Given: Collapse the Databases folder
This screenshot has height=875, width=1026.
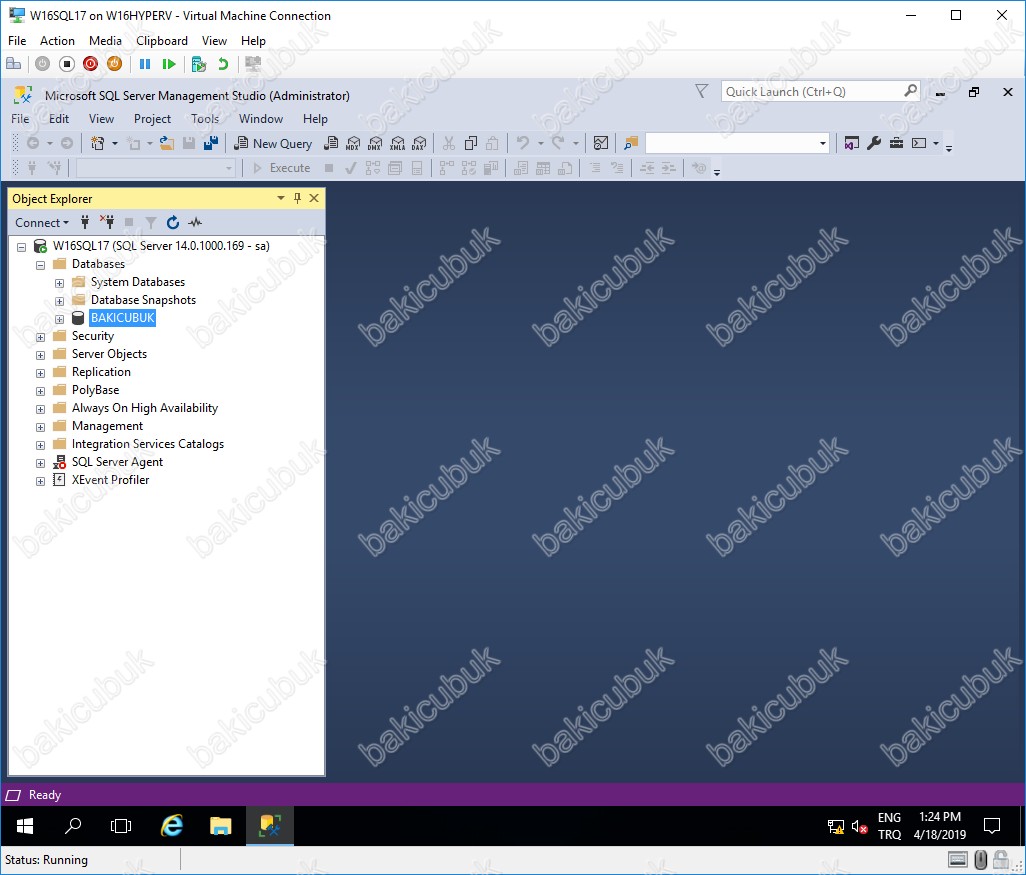Looking at the screenshot, I should (x=41, y=265).
